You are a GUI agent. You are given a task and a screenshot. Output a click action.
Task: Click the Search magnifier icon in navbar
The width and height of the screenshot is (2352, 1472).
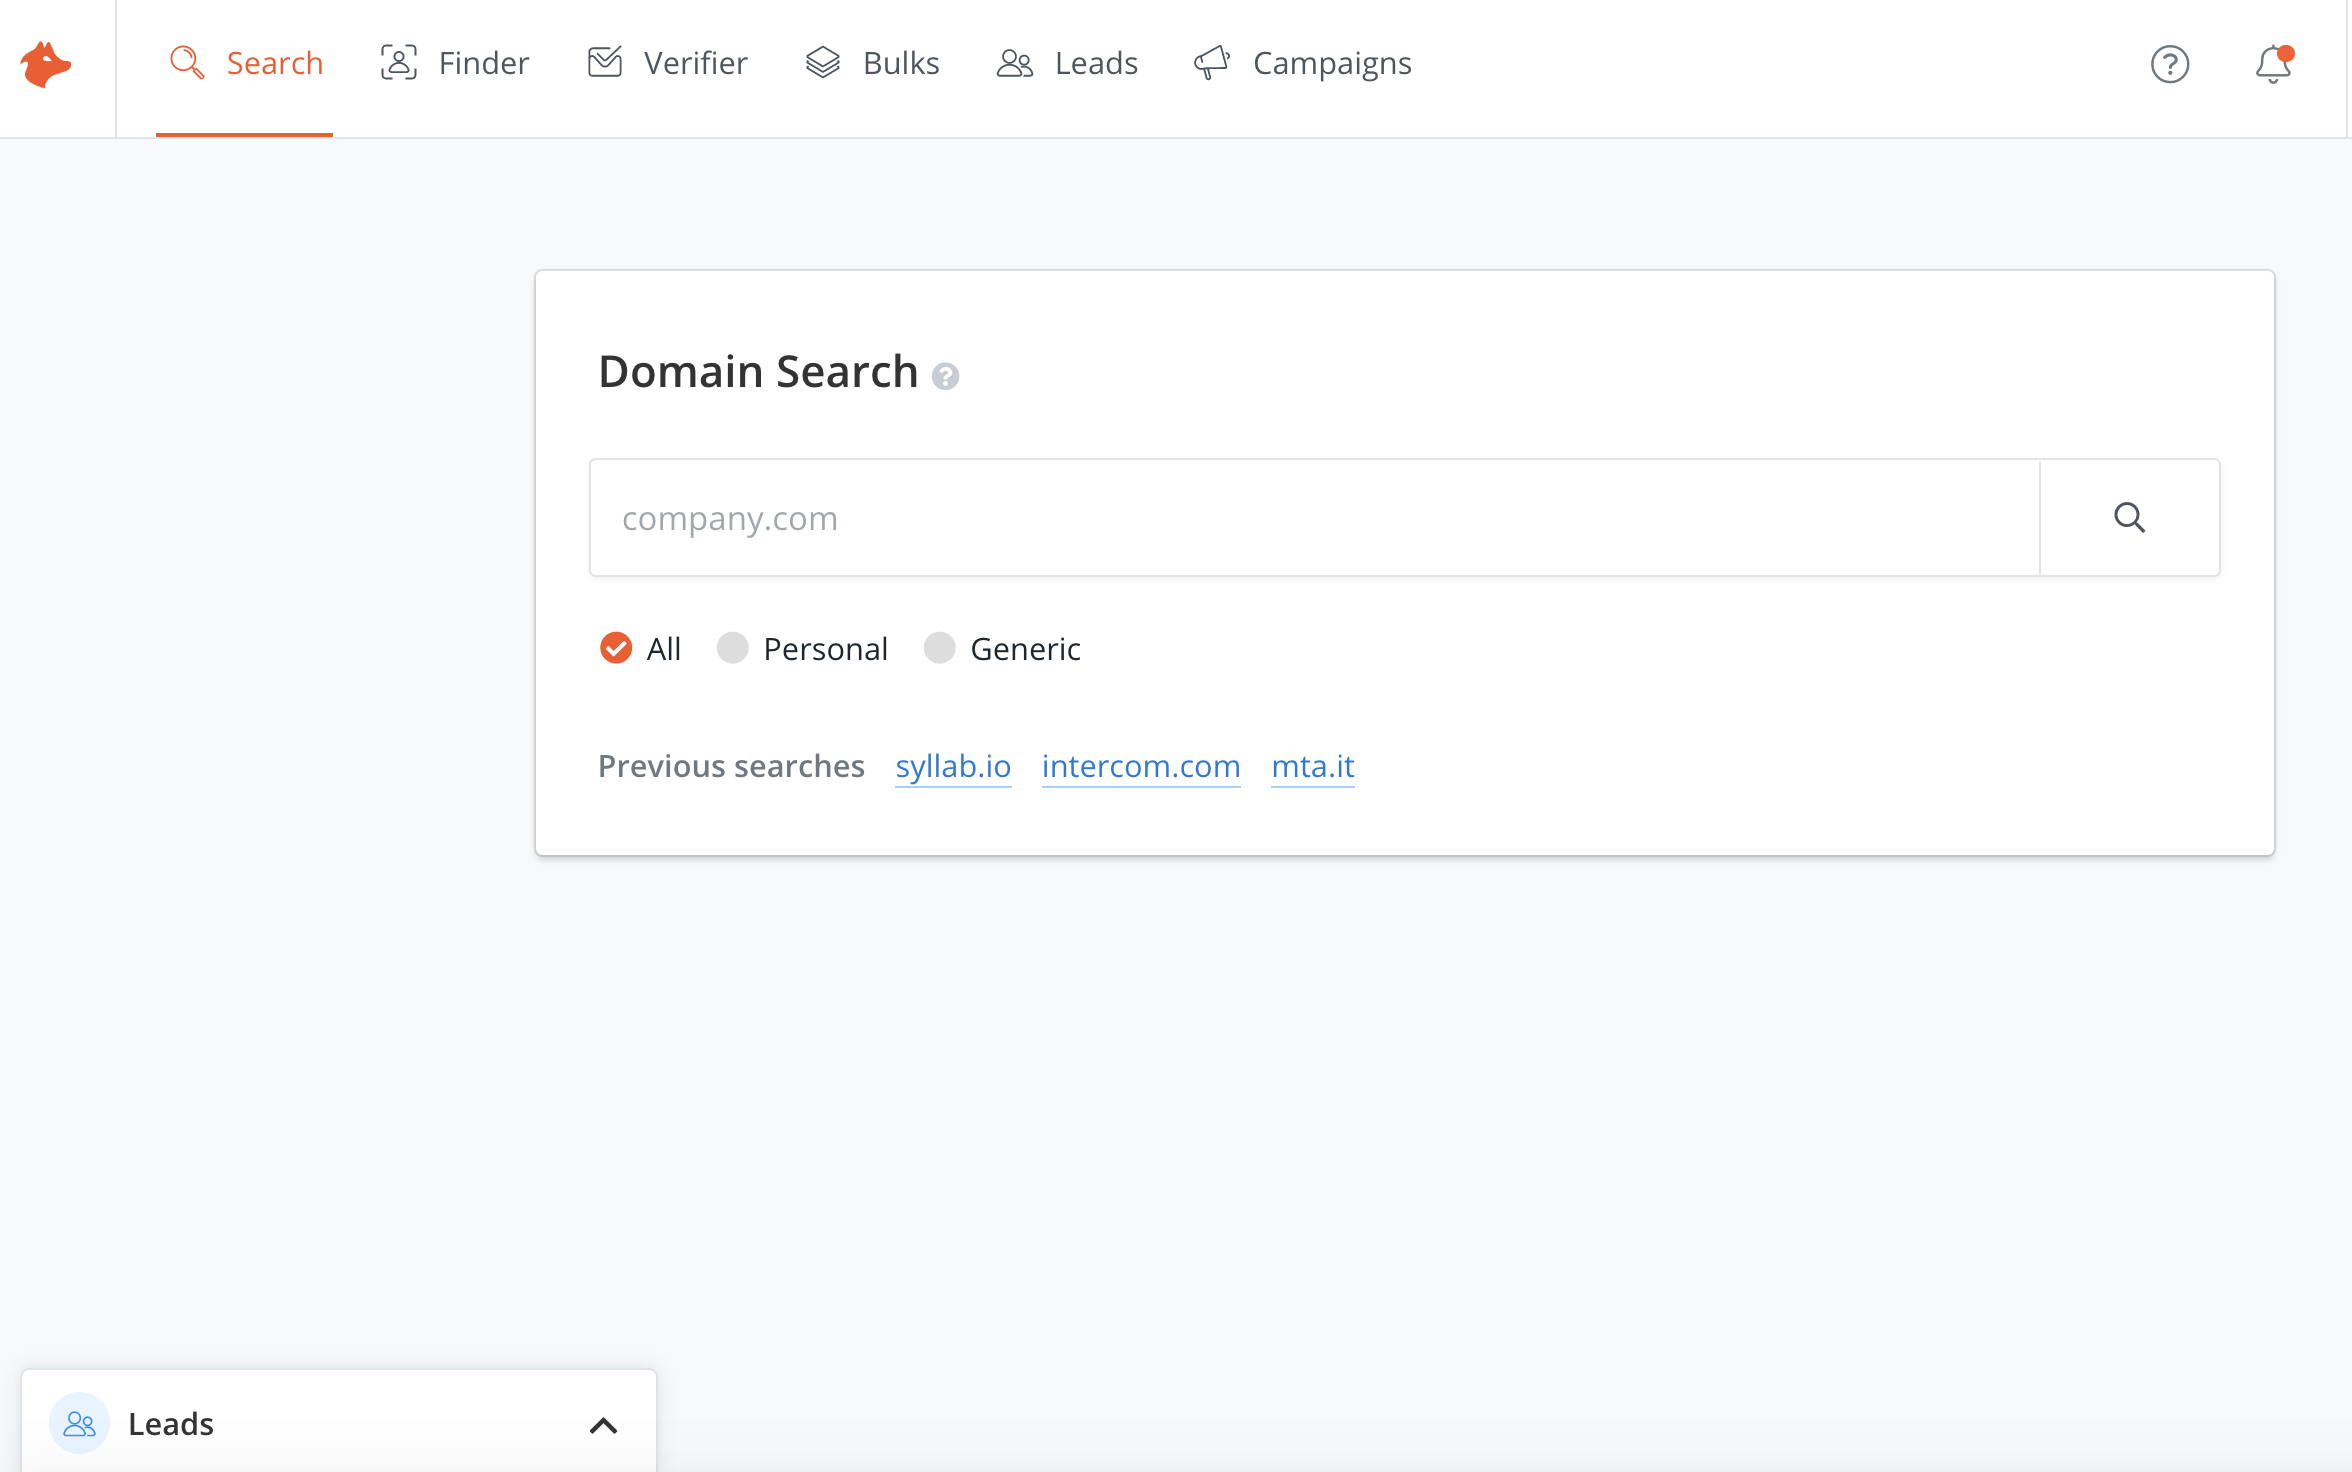click(x=186, y=63)
